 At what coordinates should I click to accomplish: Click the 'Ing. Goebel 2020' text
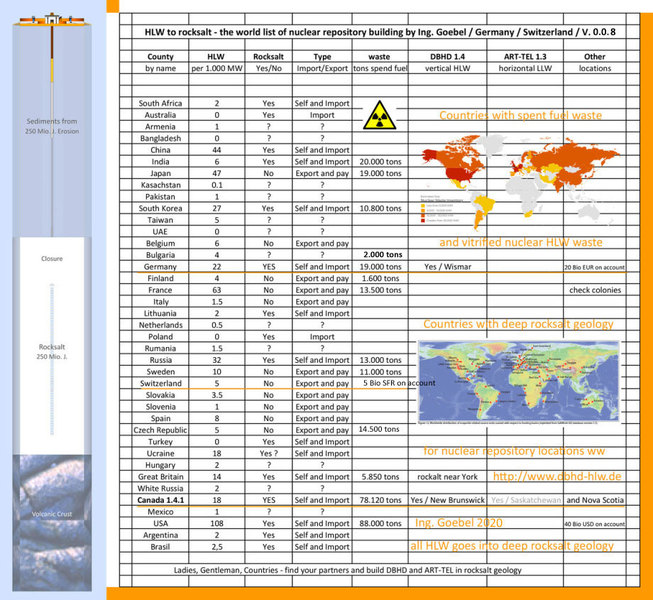pyautogui.click(x=458, y=522)
